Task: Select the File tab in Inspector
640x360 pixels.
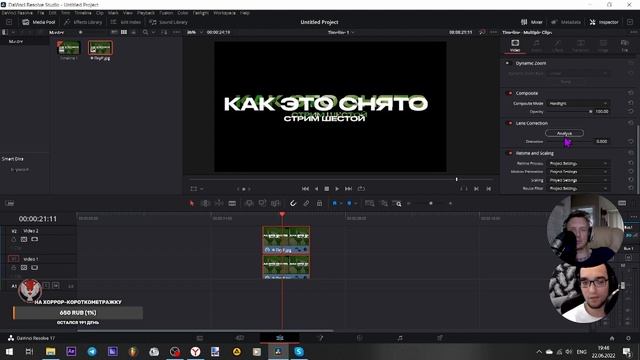Action: 624,46
